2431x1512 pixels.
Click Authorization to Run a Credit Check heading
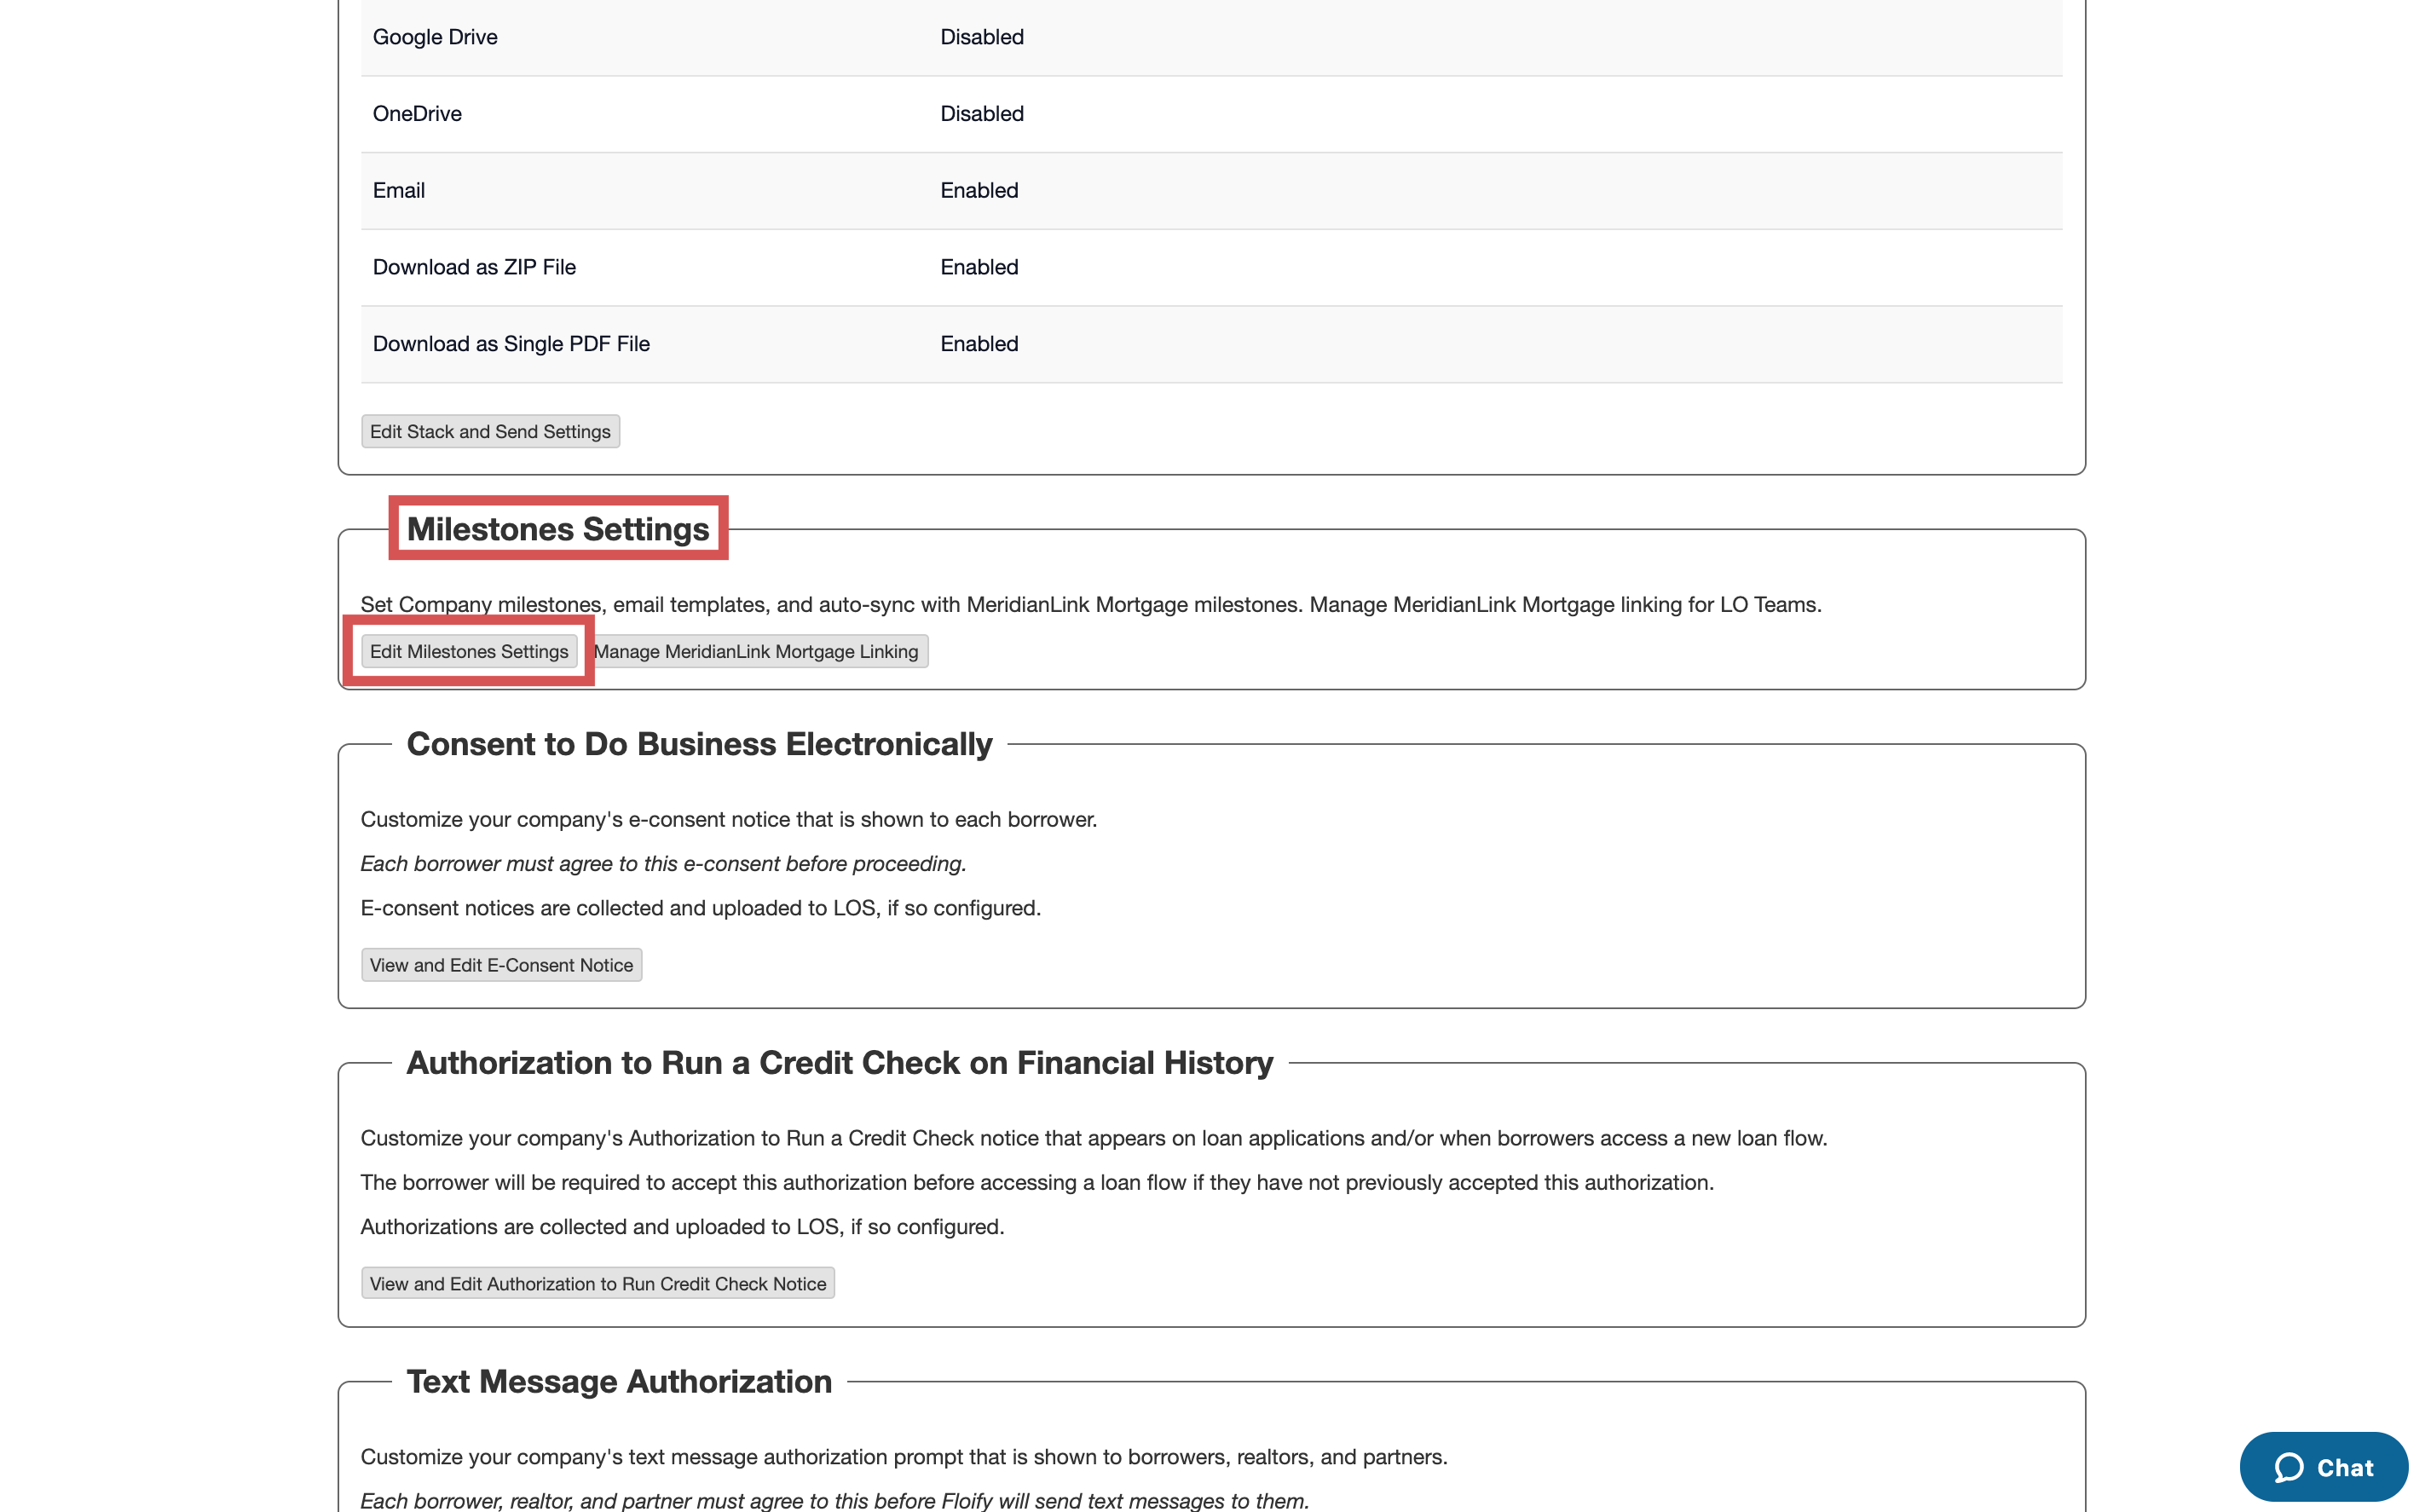[839, 1062]
